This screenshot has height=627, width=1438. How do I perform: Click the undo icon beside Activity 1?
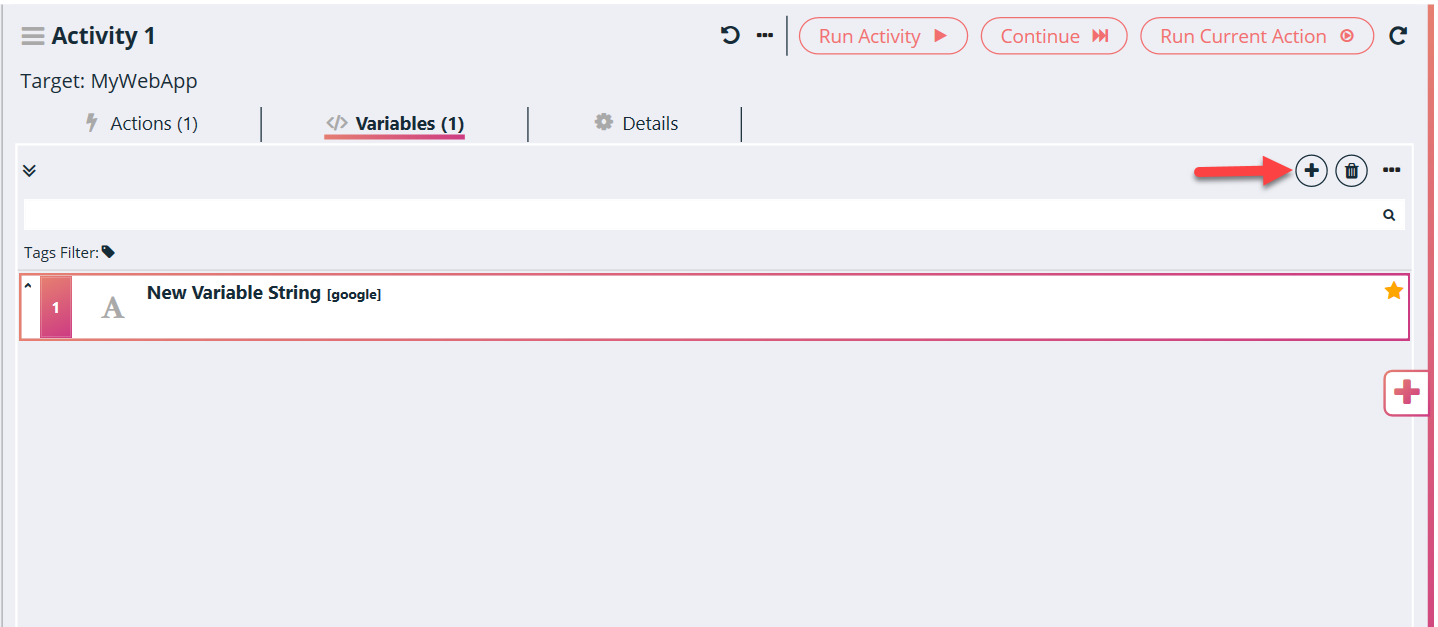(x=730, y=36)
